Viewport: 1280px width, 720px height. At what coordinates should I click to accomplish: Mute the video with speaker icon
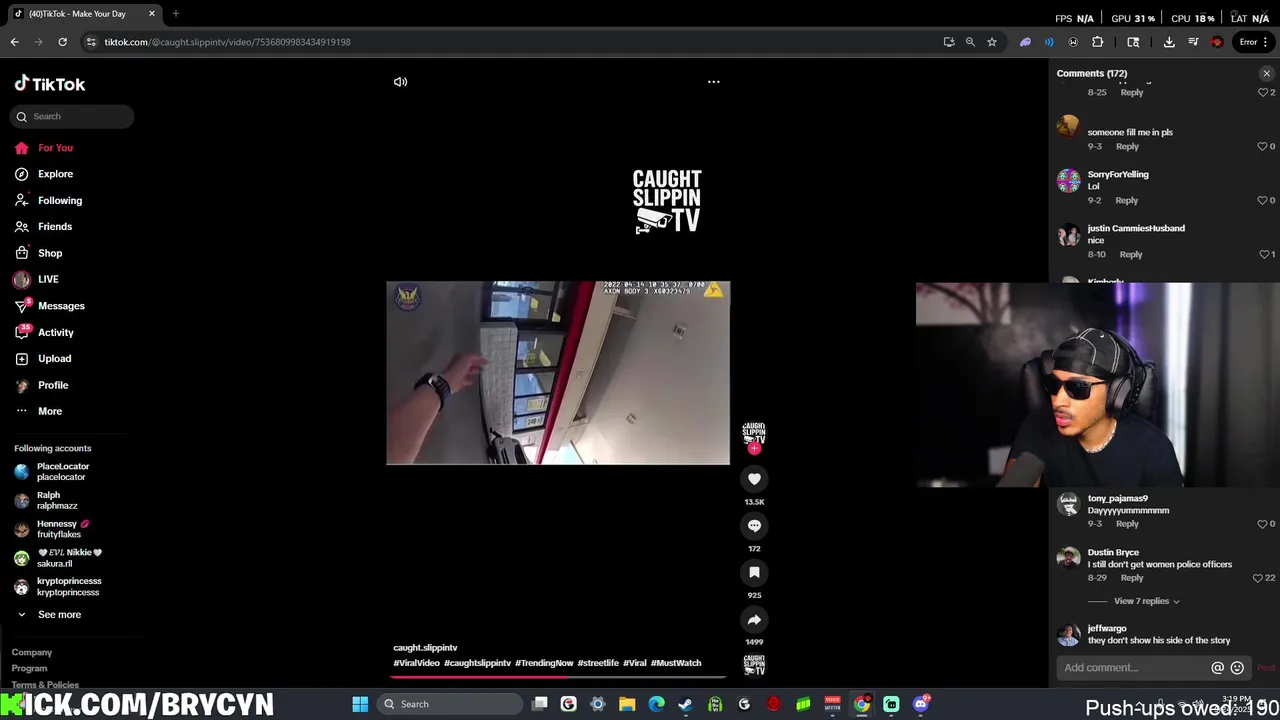(x=400, y=82)
